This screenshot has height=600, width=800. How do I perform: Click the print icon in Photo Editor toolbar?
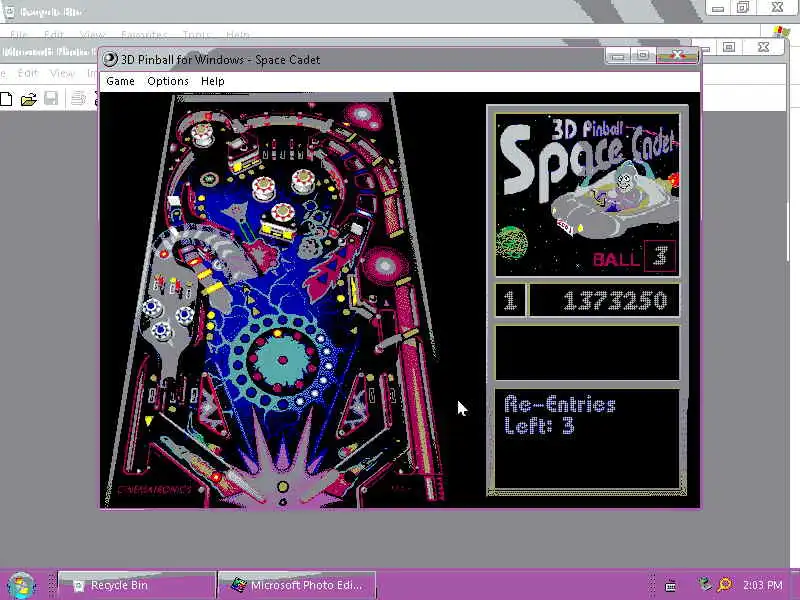tap(78, 98)
